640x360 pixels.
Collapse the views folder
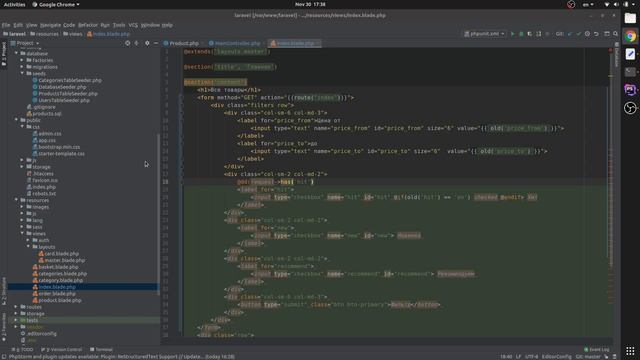[x=22, y=233]
